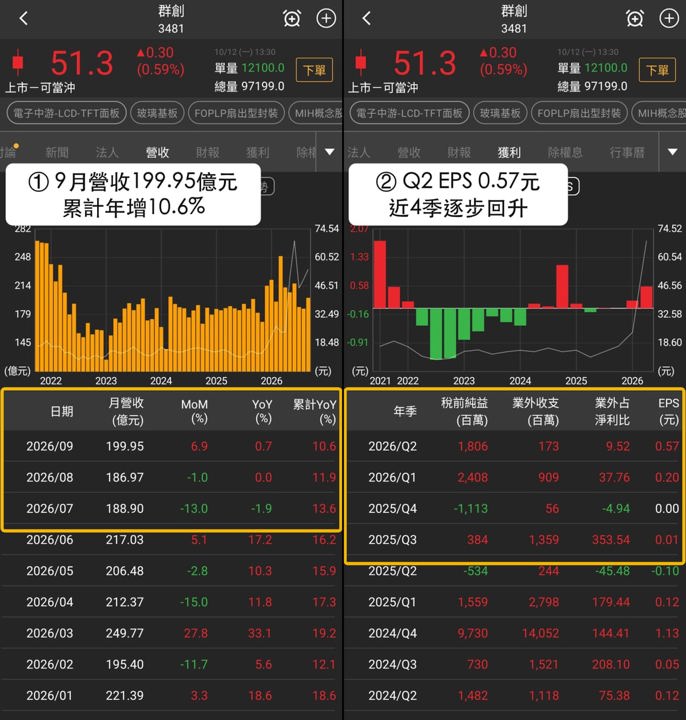Tap the 電子中游-LCD-TFT面板 tag in the left panel
Viewport: 686px width, 720px height.
tap(67, 113)
